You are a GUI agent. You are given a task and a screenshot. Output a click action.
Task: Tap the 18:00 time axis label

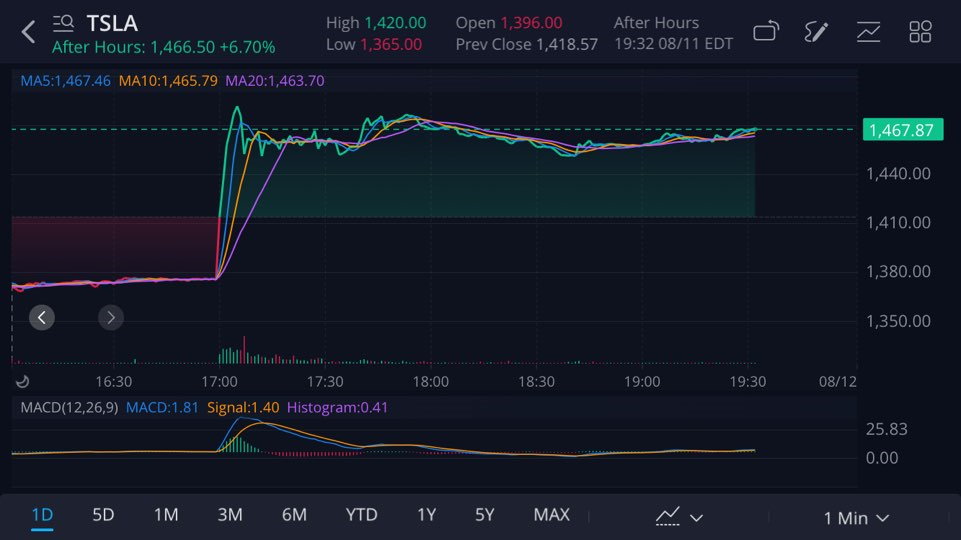tap(431, 382)
